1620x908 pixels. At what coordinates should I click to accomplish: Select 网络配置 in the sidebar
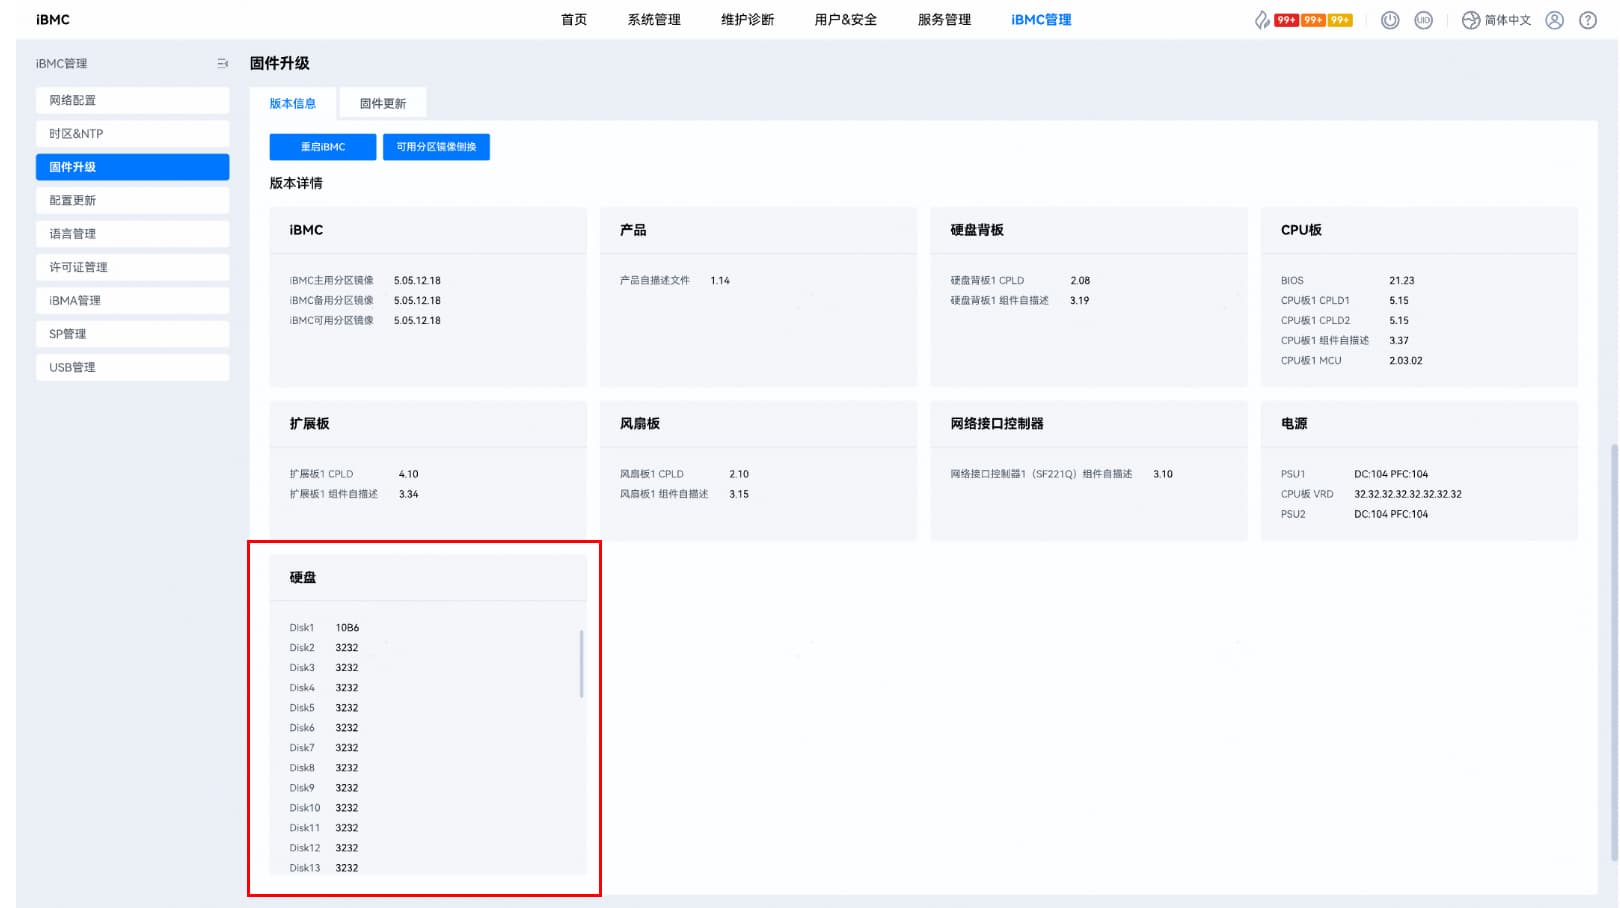click(x=132, y=100)
